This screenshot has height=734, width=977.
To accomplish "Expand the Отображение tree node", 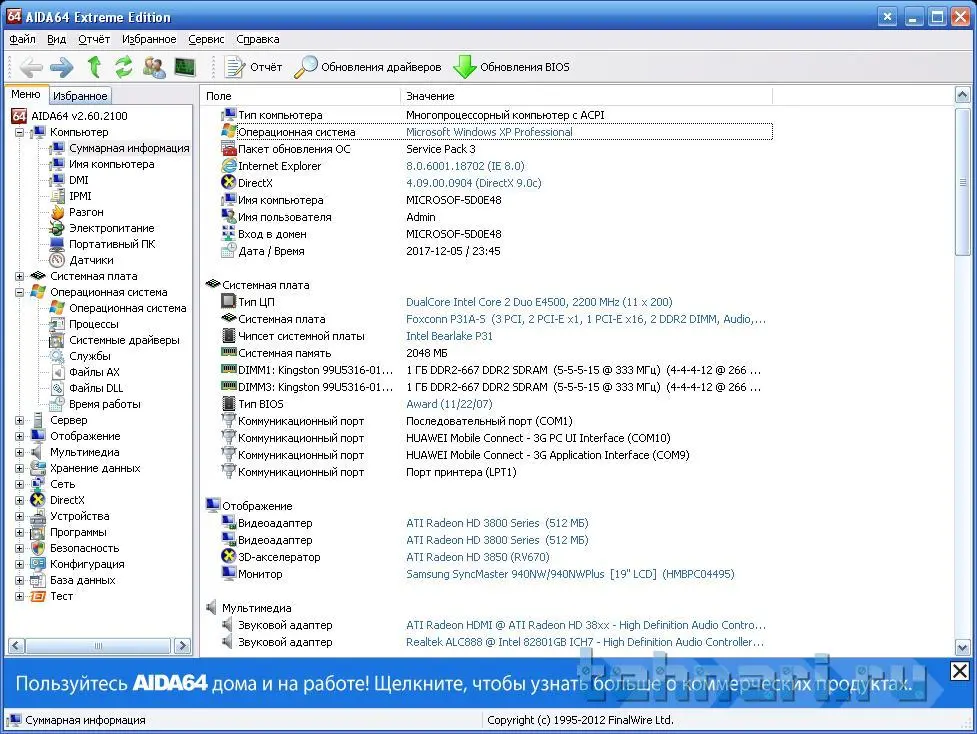I will click(x=19, y=436).
